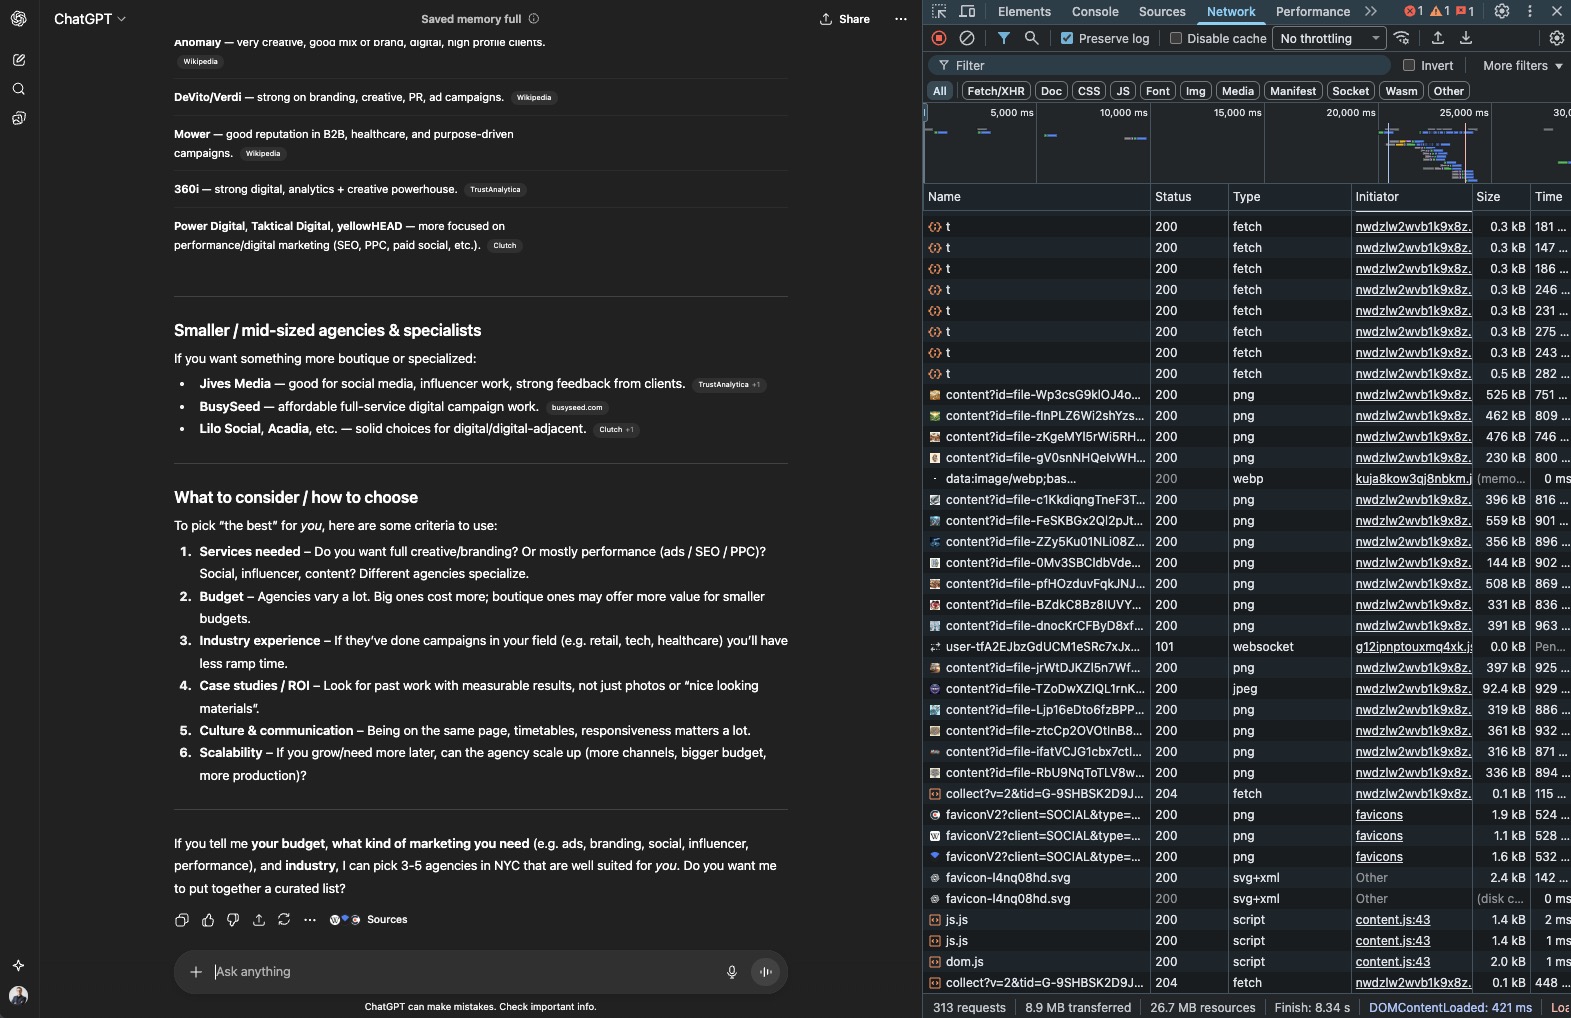Click the network Filter text field
This screenshot has height=1018, width=1571.
(x=1160, y=66)
